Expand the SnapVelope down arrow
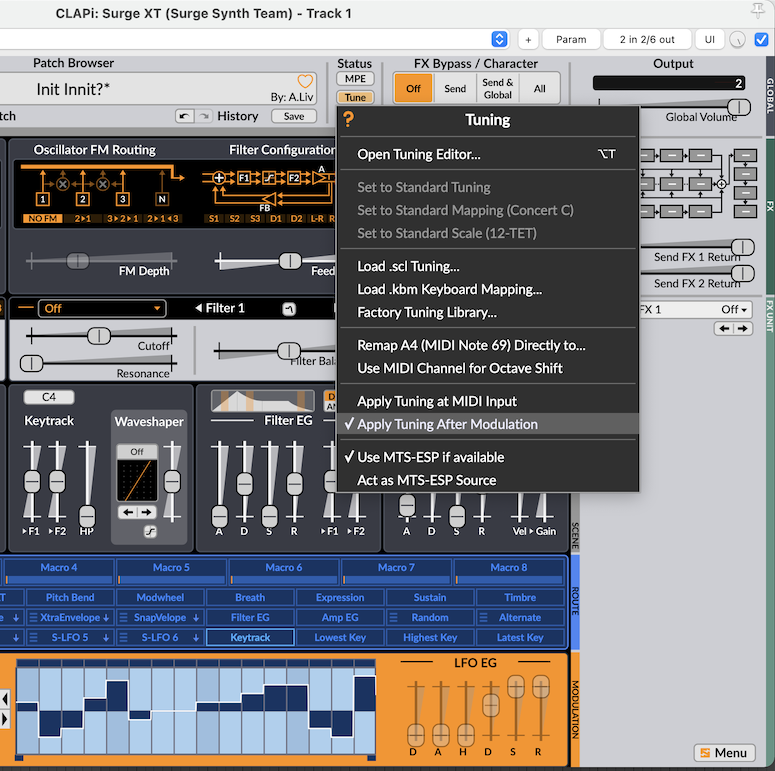 coord(196,618)
